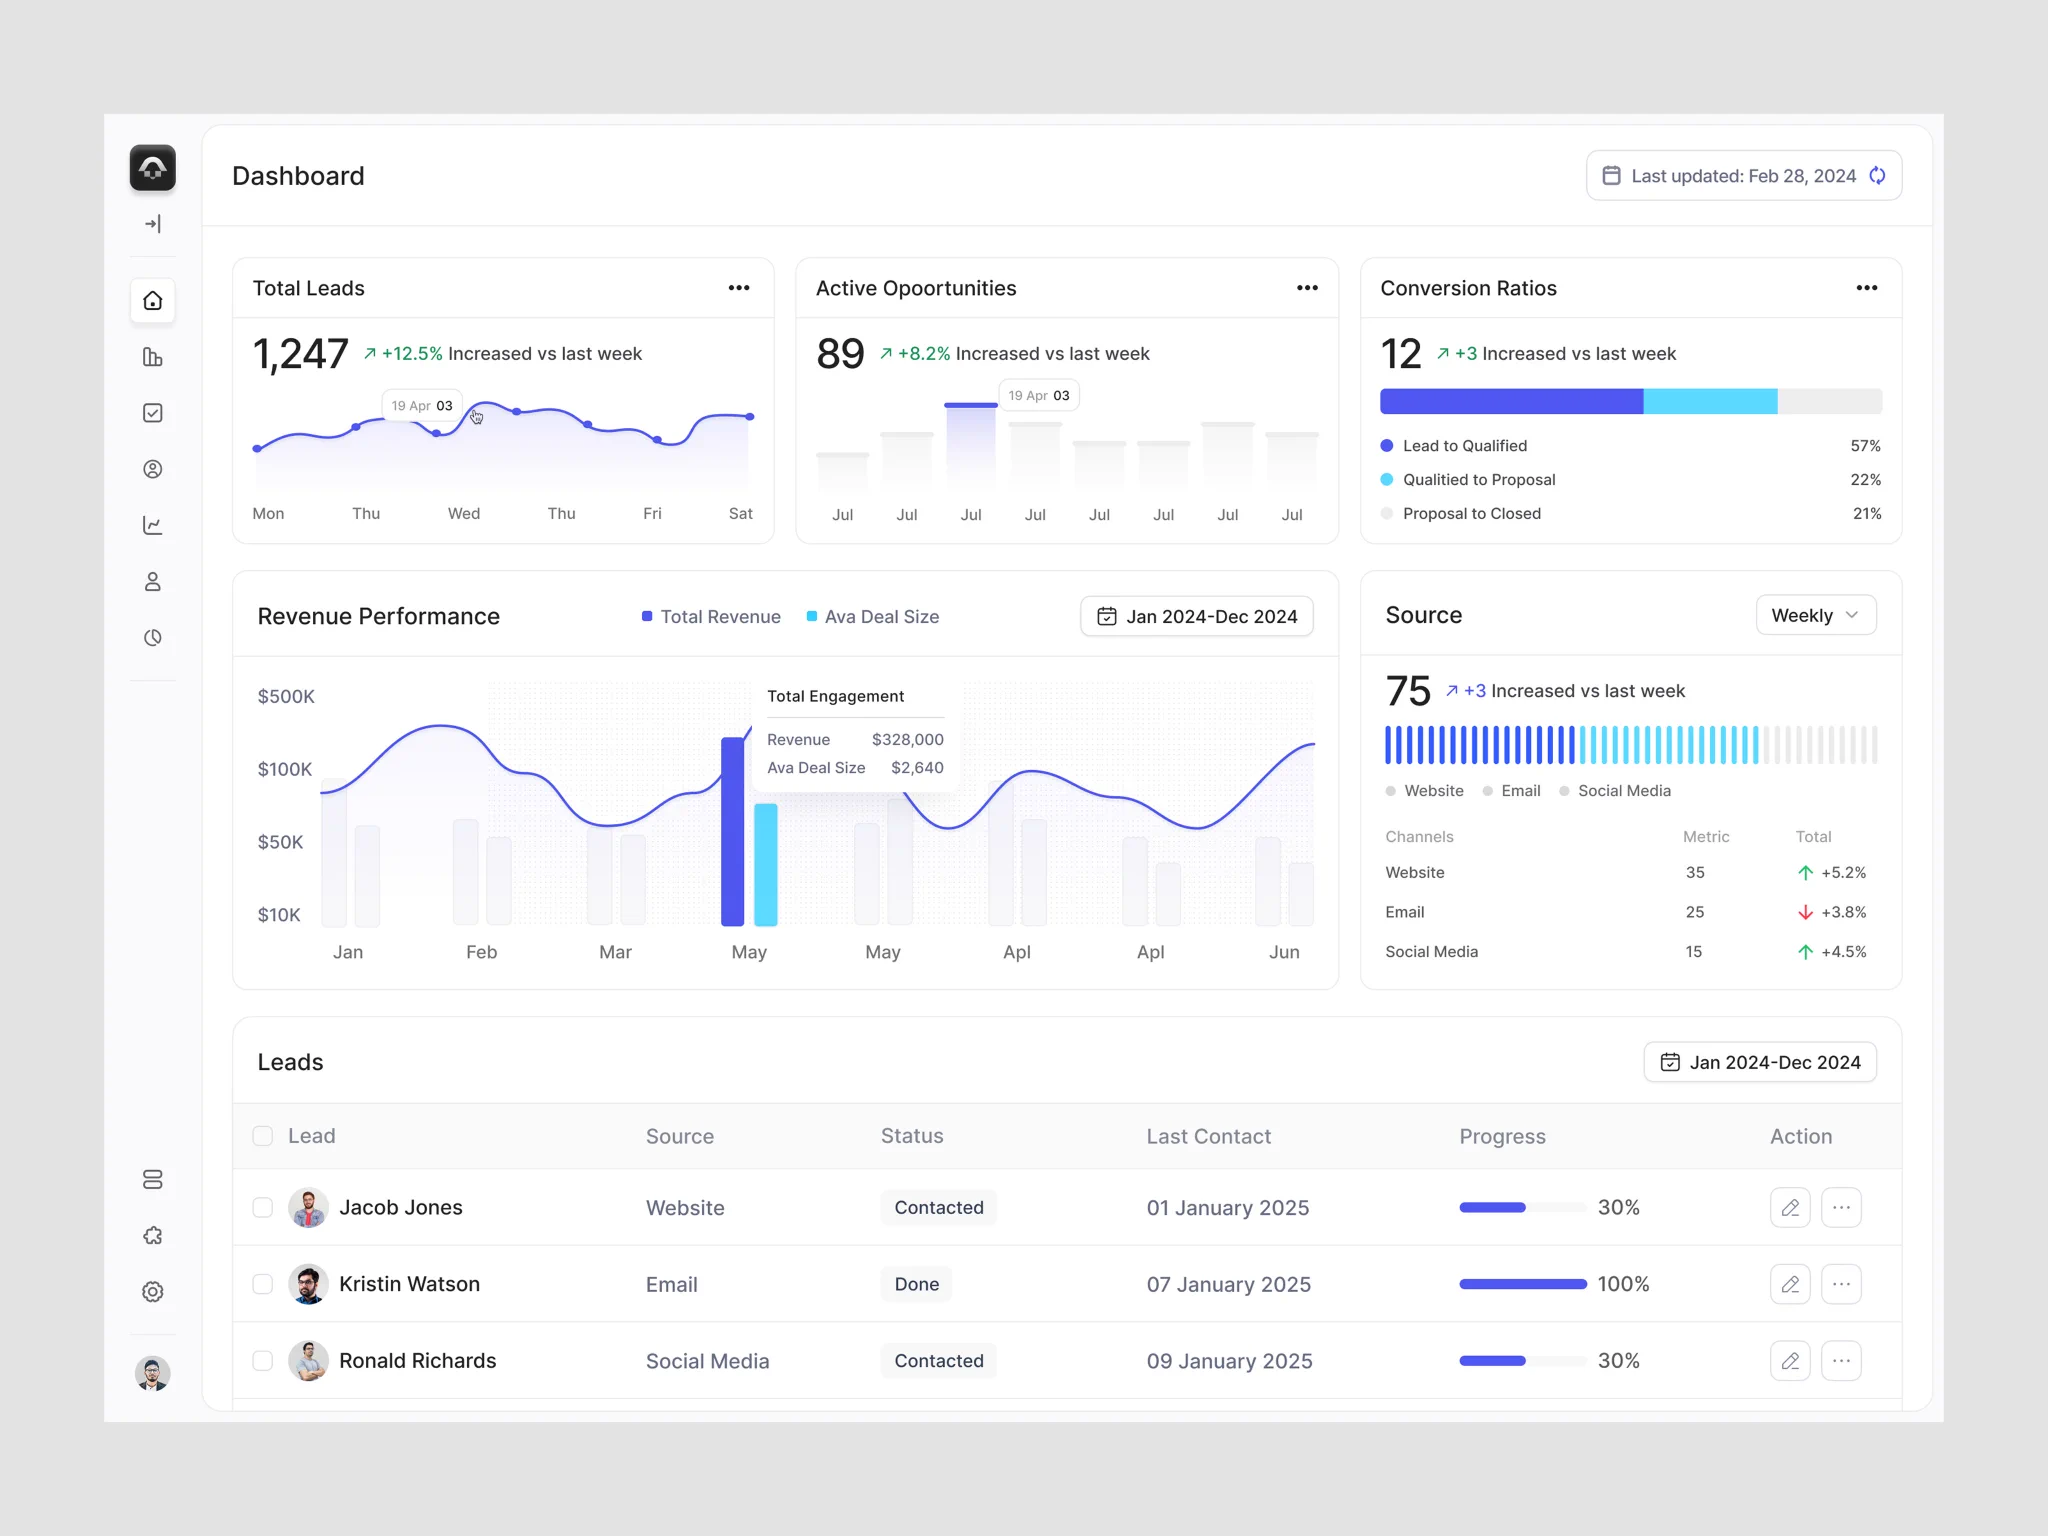Click the refresh icon next to last updated
Viewport: 2048px width, 1536px height.
(x=1878, y=176)
